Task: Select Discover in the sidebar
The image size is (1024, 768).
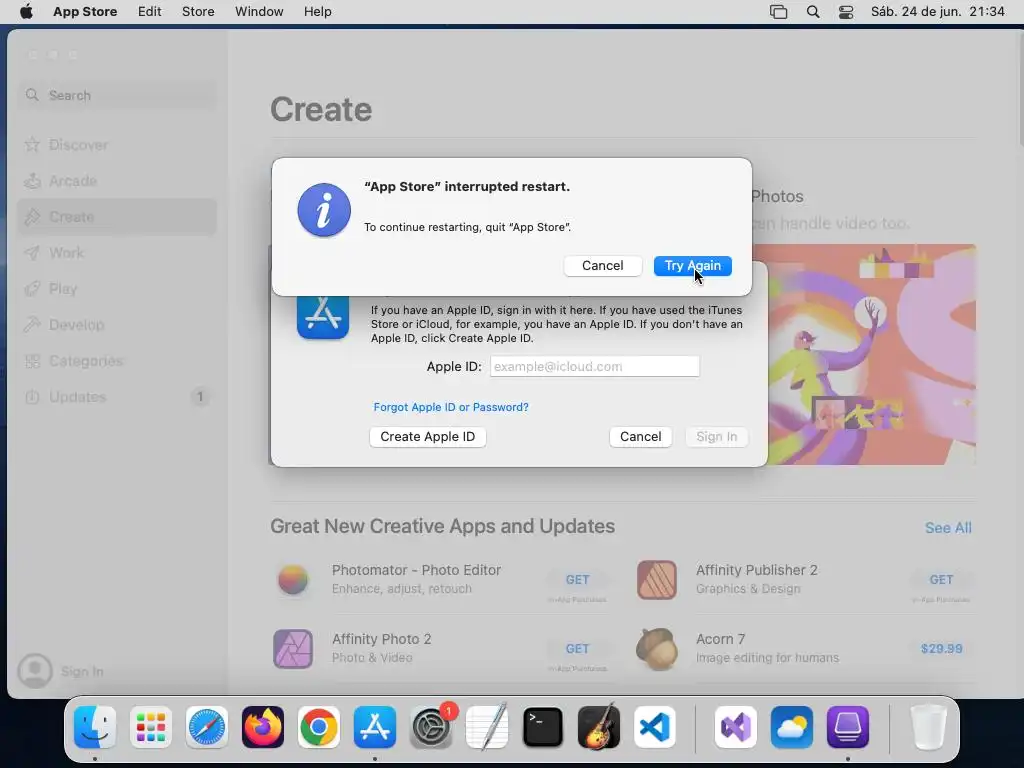Action: click(117, 145)
